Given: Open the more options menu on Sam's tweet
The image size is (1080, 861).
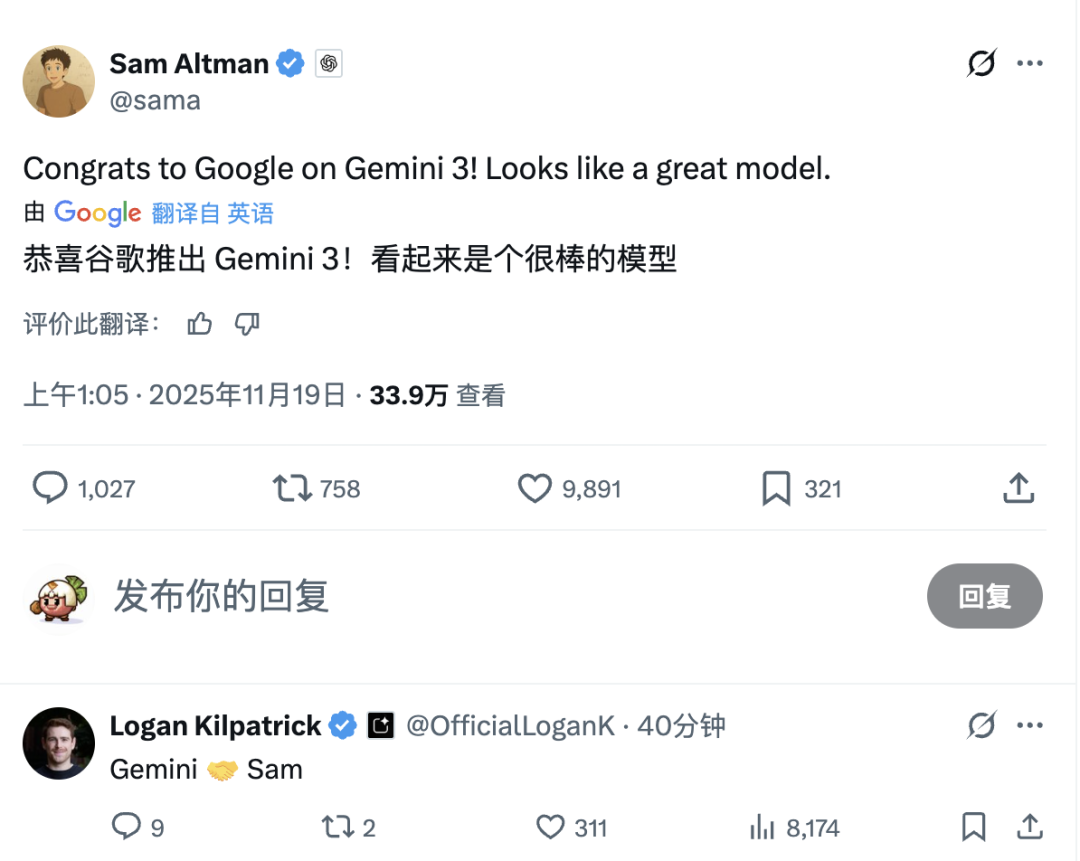Looking at the screenshot, I should [1029, 63].
